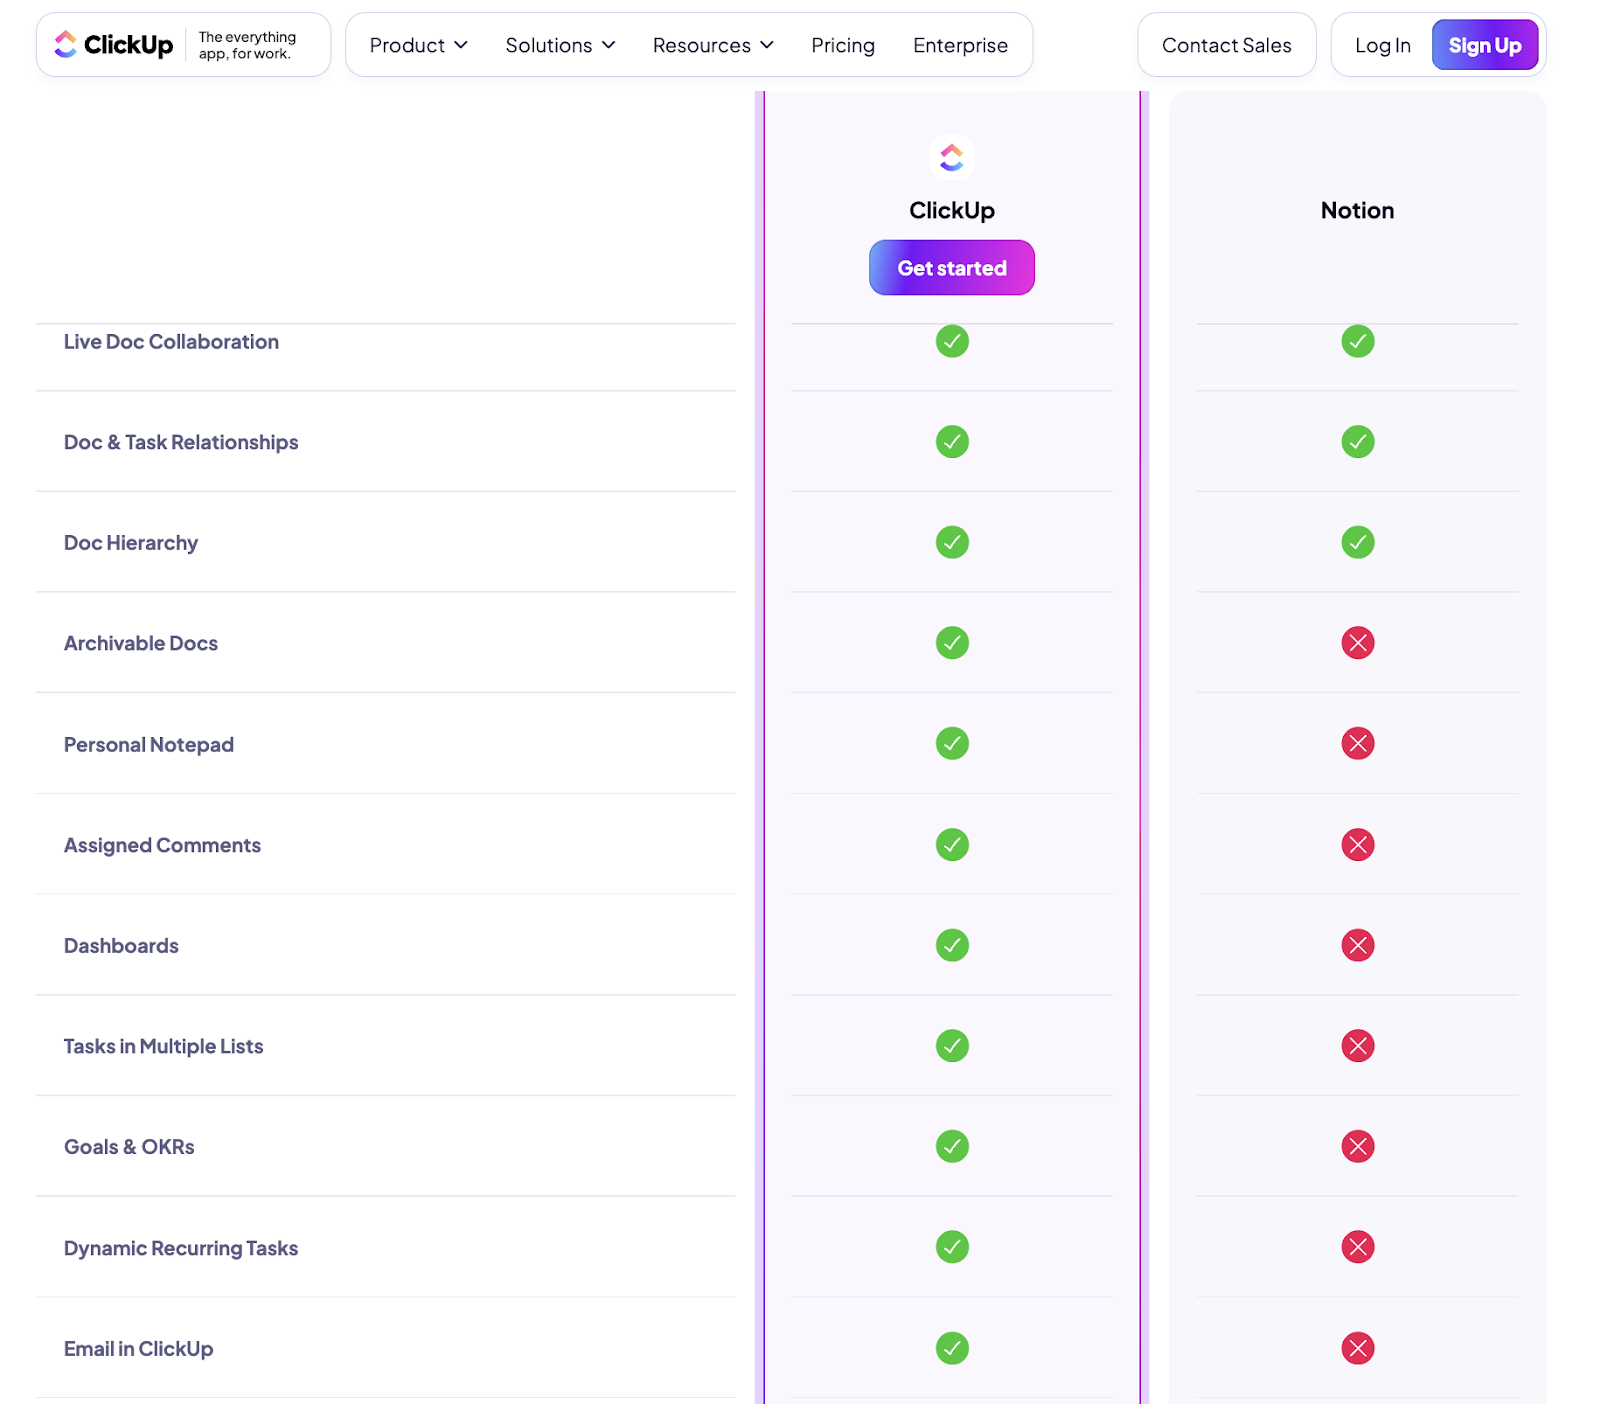1600x1404 pixels.
Task: Select the Live Doc Collaboration feature label
Action: [171, 342]
